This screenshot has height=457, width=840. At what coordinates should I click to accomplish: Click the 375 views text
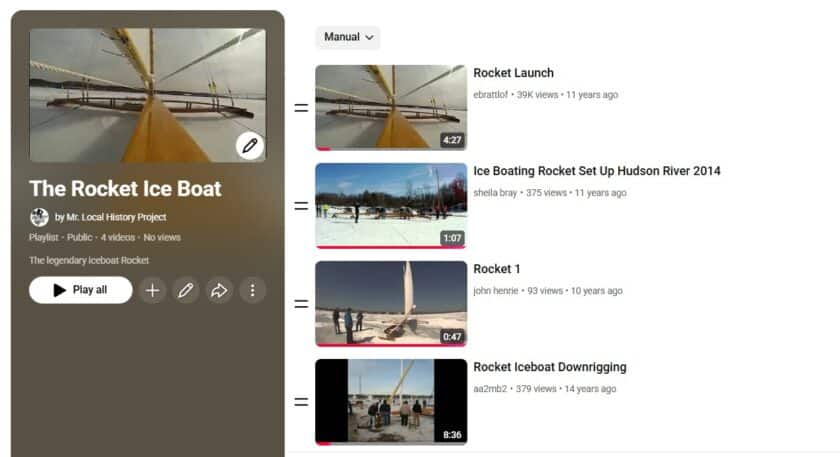coord(546,193)
